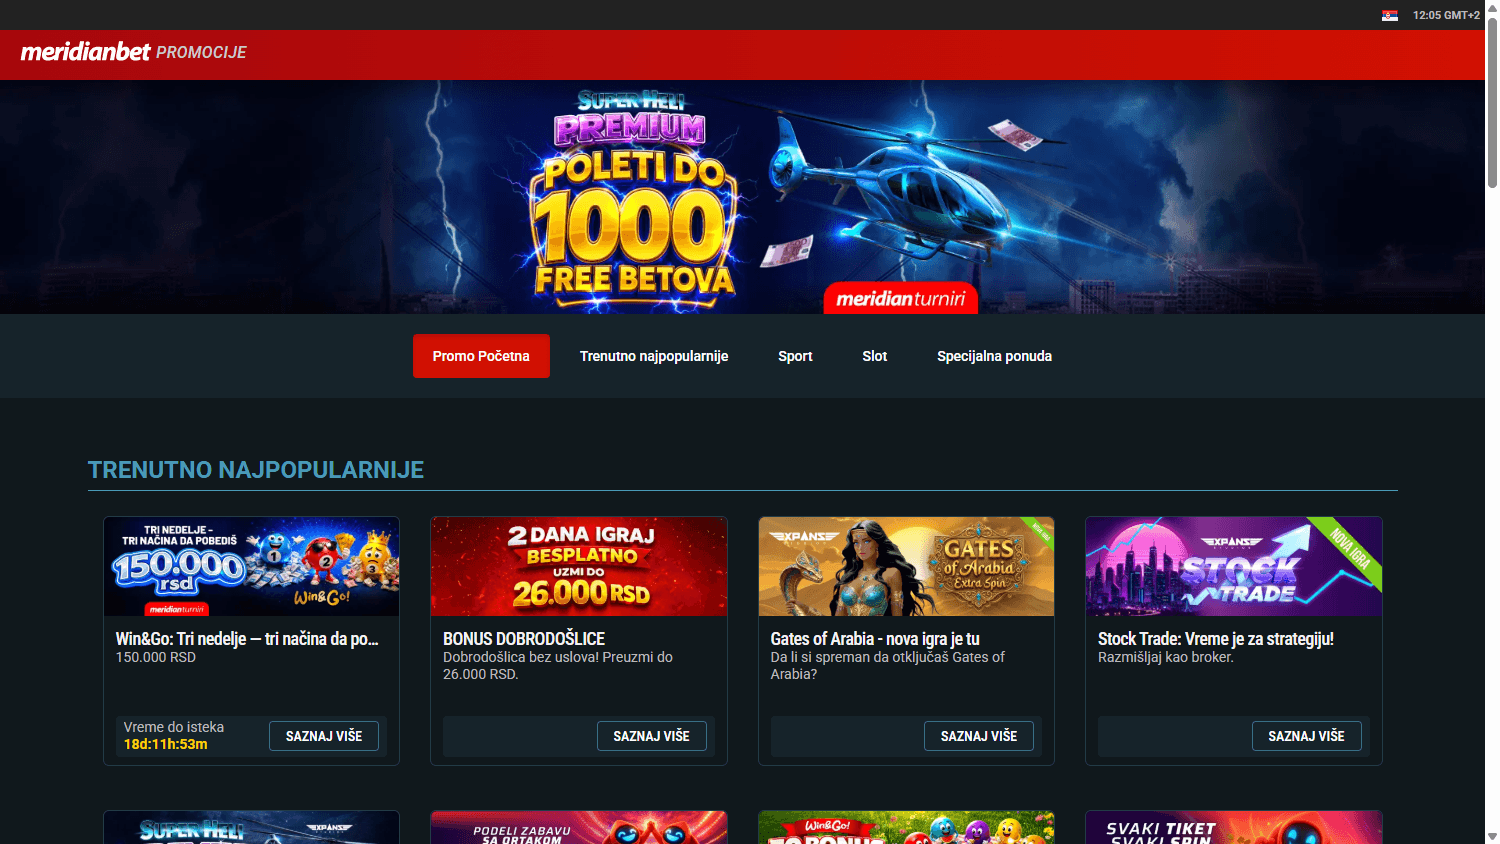This screenshot has height=844, width=1500.
Task: Click the scrollbar down arrow
Action: pyautogui.click(x=1492, y=837)
